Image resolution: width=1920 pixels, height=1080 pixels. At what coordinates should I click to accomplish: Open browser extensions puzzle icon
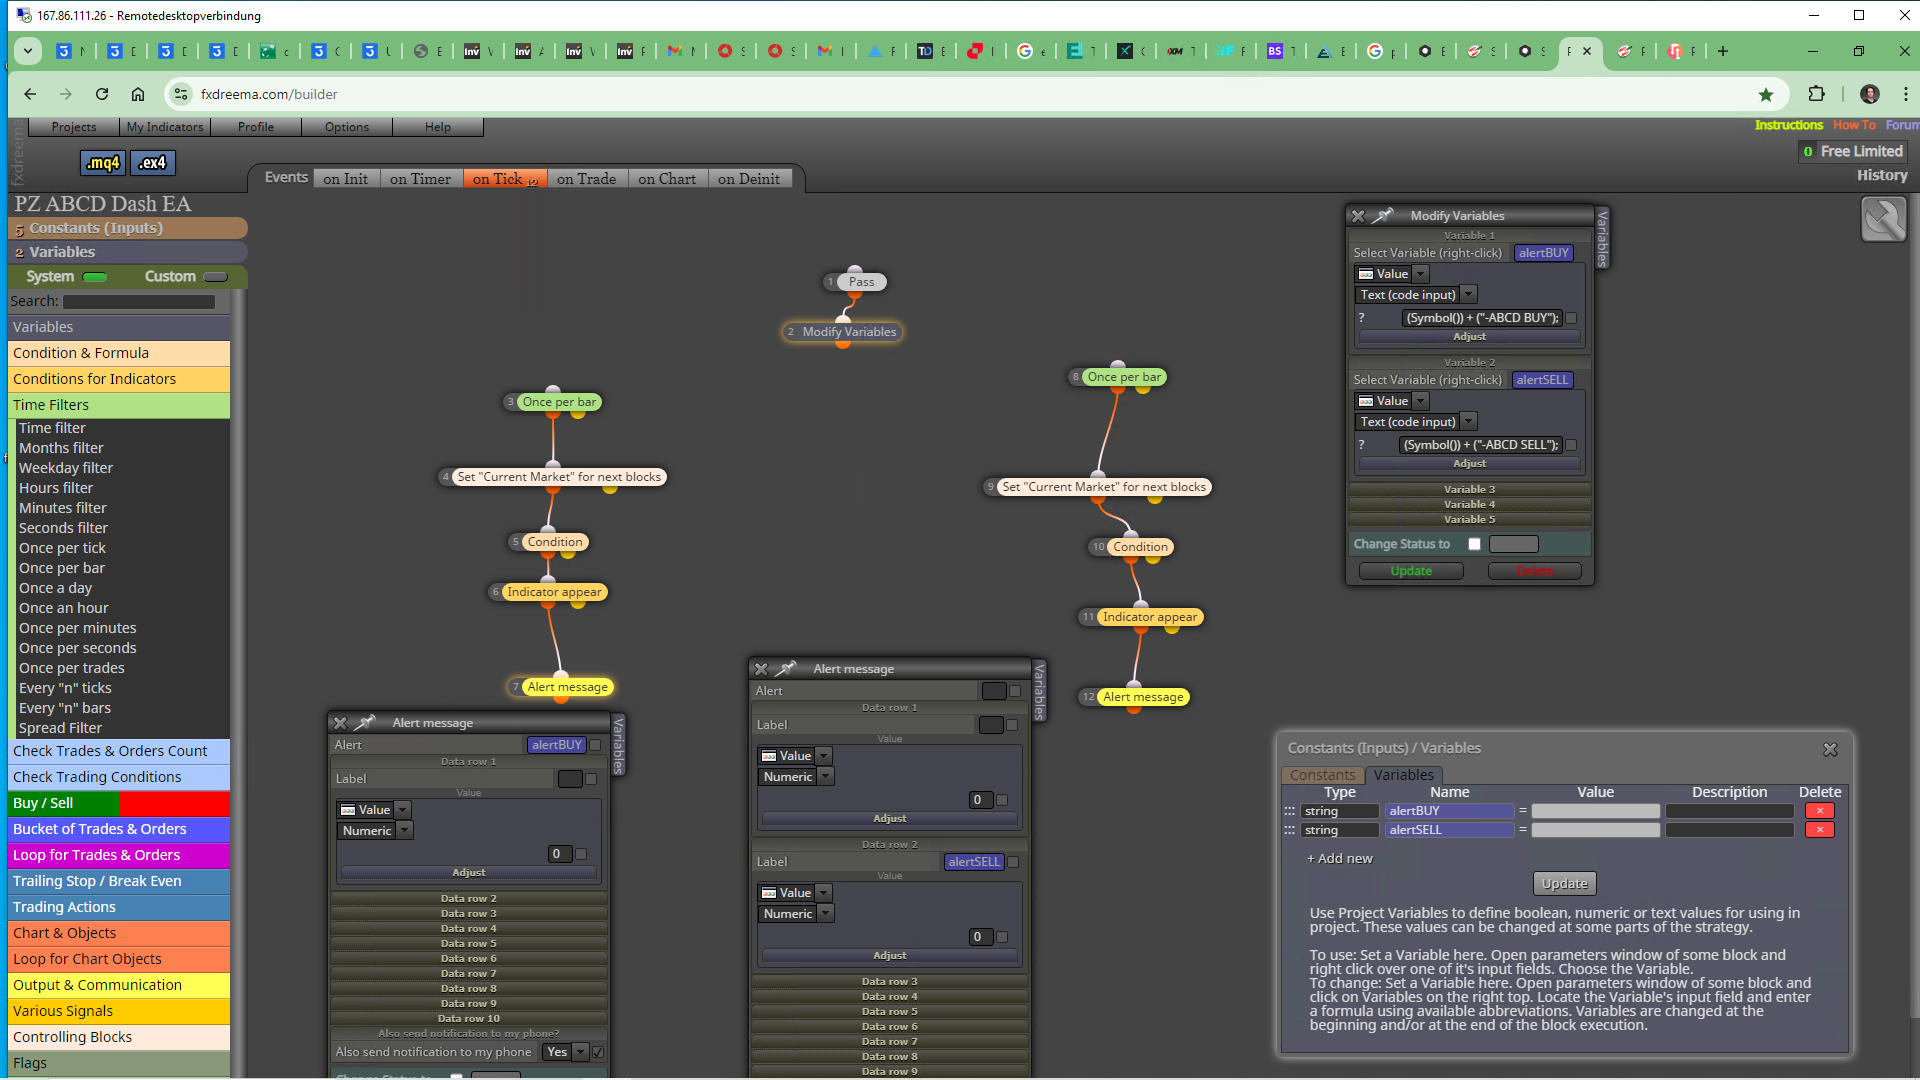[x=1817, y=94]
